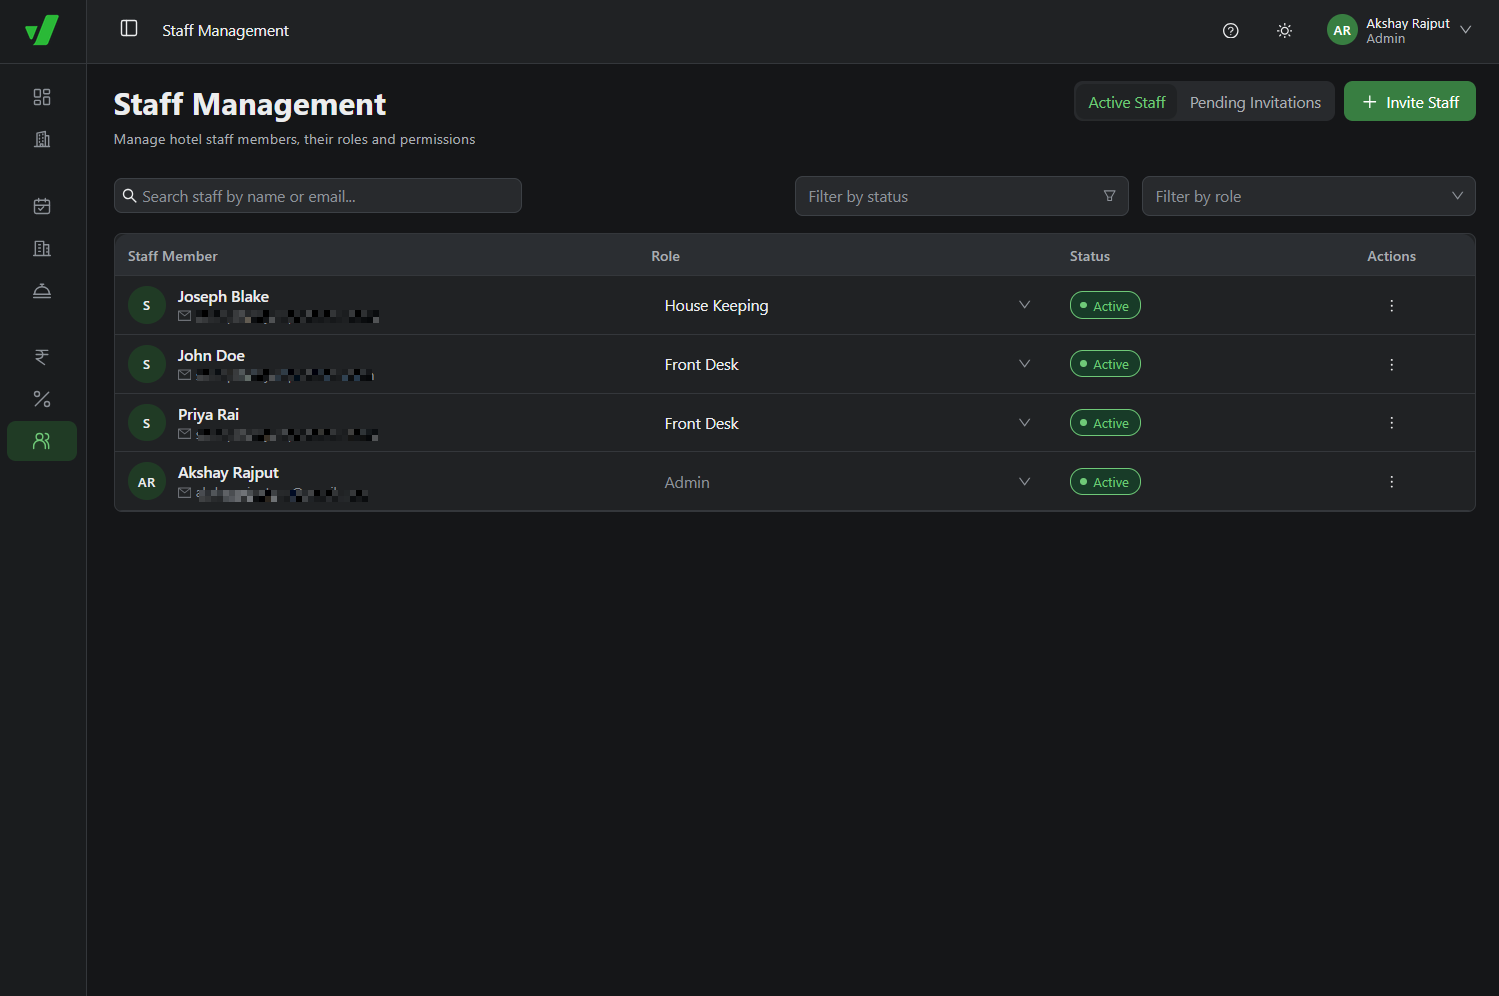The image size is (1499, 996).
Task: Open actions menu for Priya Rai
Action: (x=1391, y=423)
